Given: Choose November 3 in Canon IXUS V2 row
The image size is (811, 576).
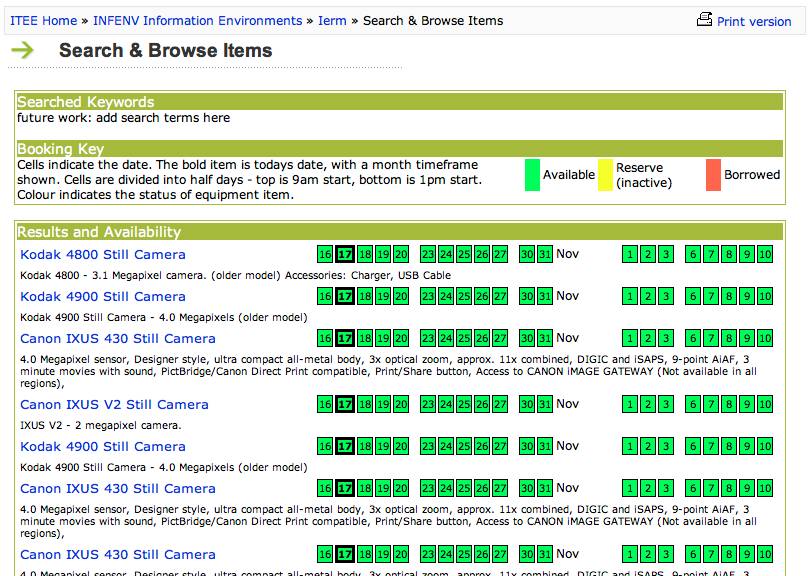Looking at the screenshot, I should (x=666, y=404).
